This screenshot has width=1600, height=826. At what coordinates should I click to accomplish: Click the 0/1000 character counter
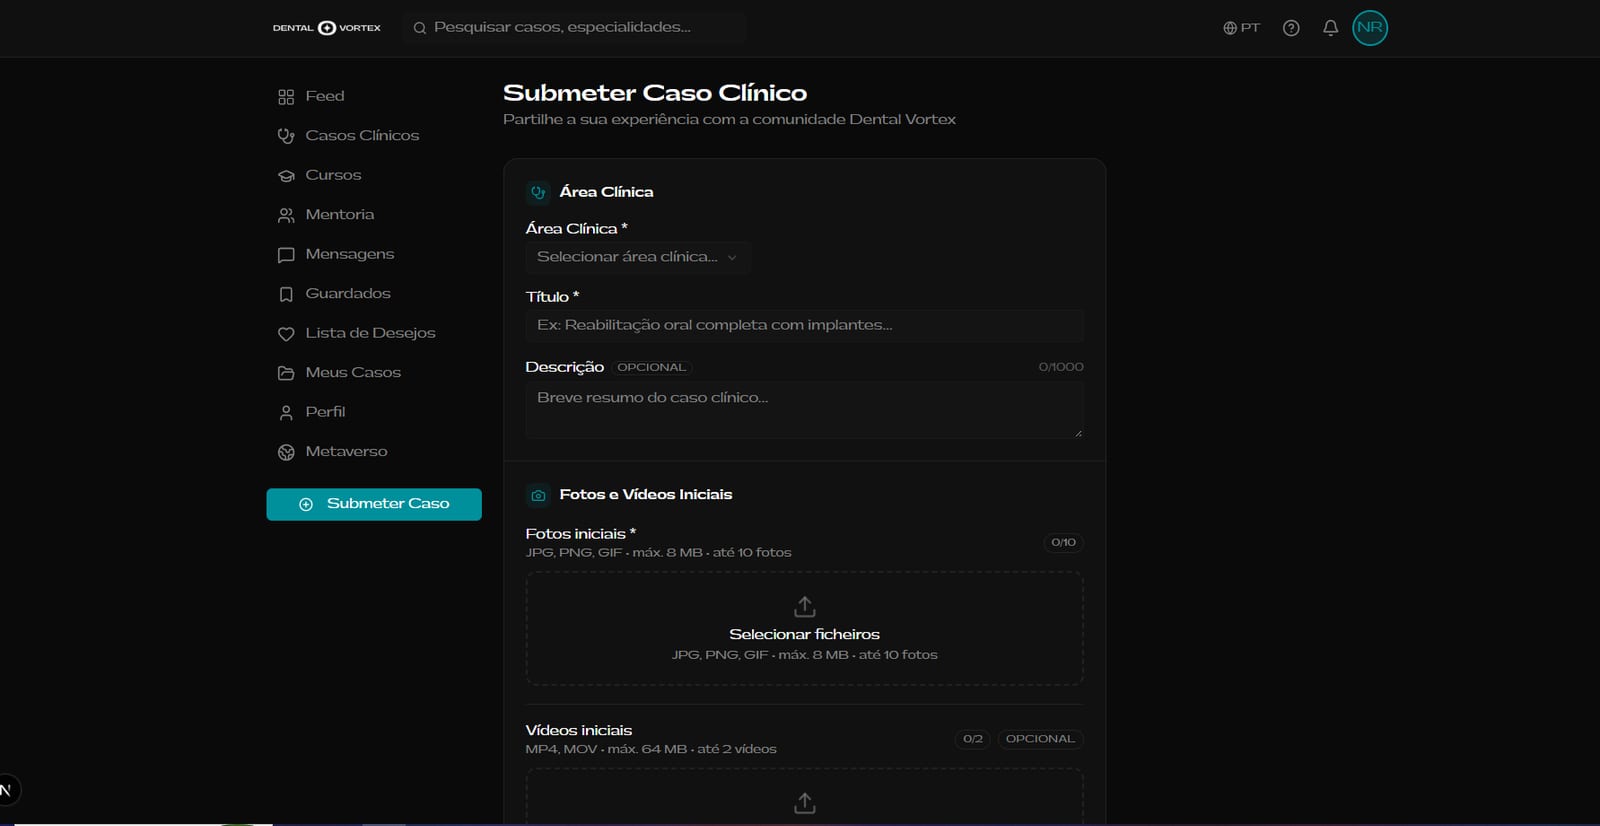coord(1061,367)
